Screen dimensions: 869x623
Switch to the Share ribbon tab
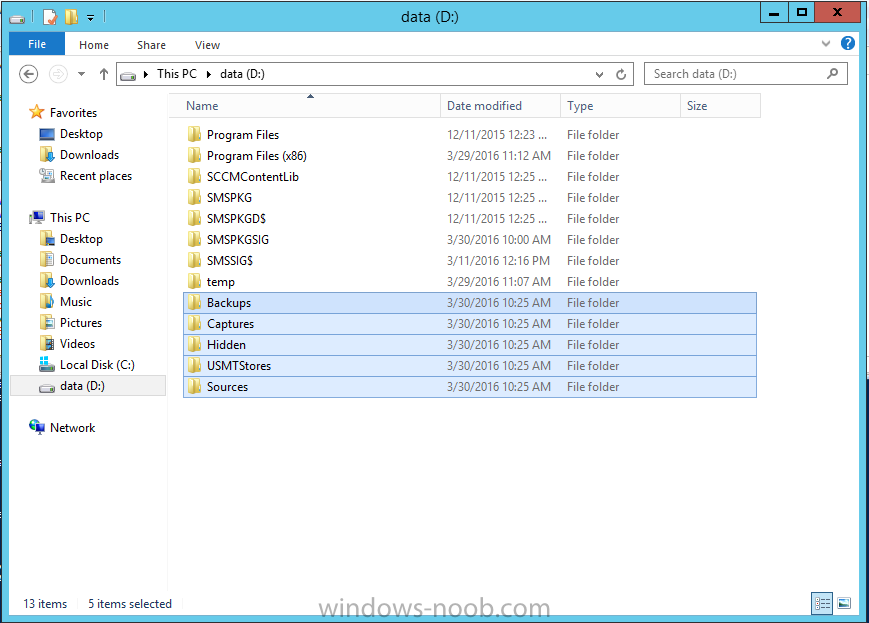pyautogui.click(x=151, y=45)
